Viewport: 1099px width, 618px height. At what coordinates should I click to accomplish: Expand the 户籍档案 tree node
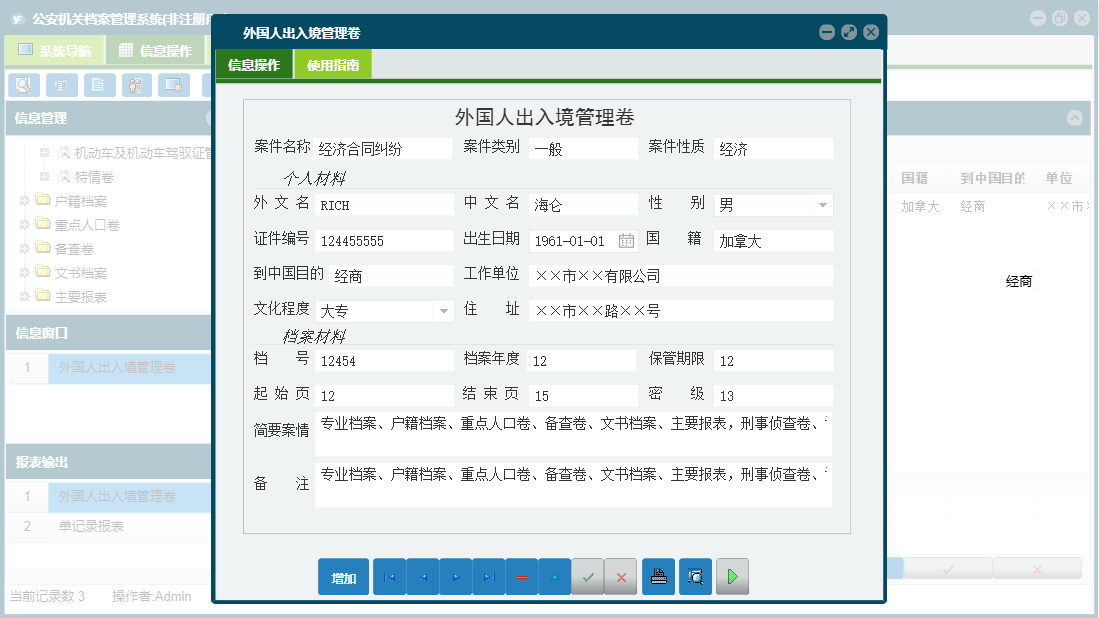25,200
